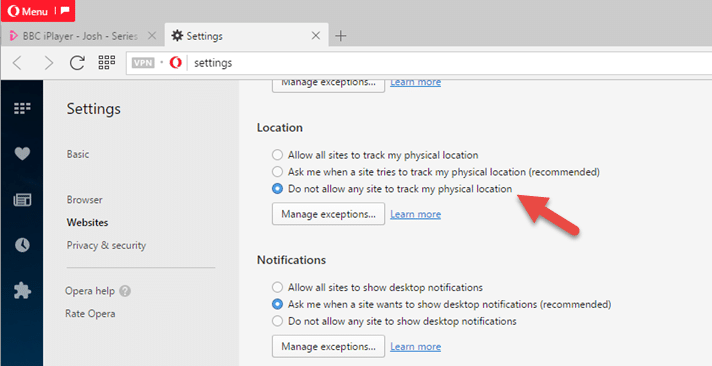Viewport: 712px width, 366px height.
Task: Reload the current page
Action: [77, 63]
